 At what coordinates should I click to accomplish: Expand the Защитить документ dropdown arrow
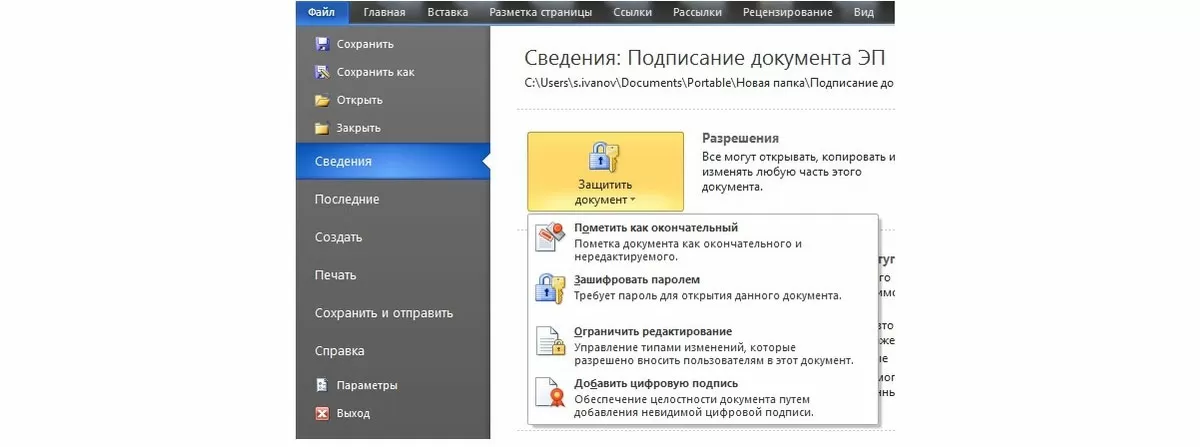pyautogui.click(x=633, y=200)
